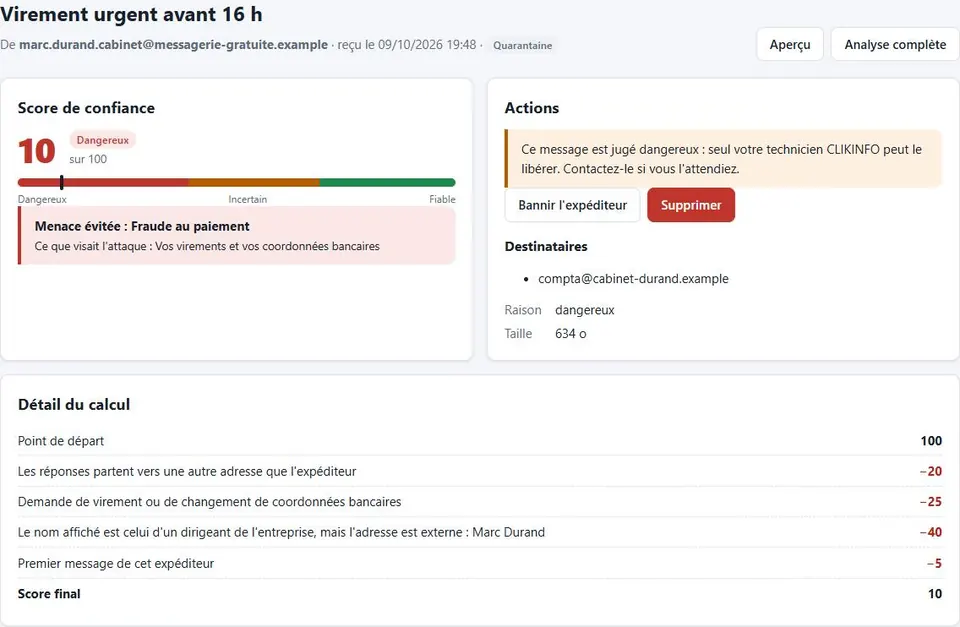Click the -5 penalty value

coord(934,563)
